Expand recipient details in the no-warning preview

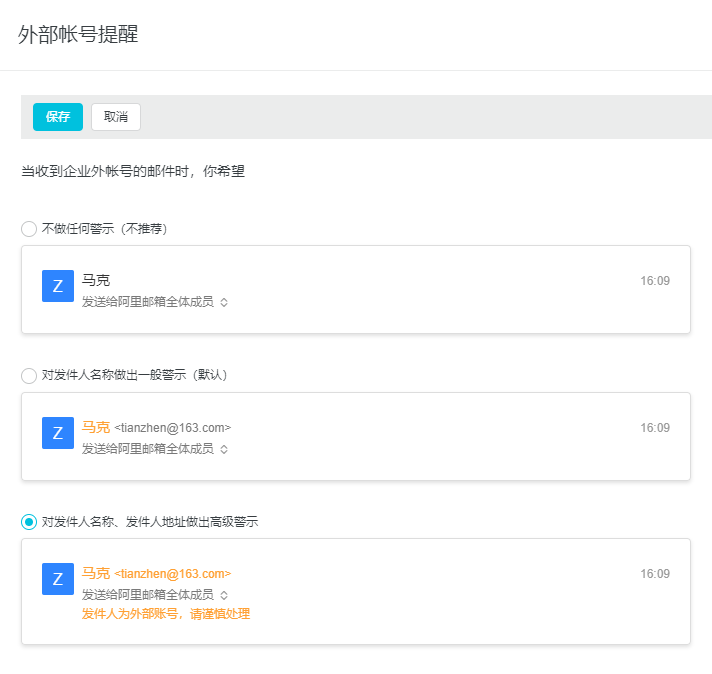point(224,302)
